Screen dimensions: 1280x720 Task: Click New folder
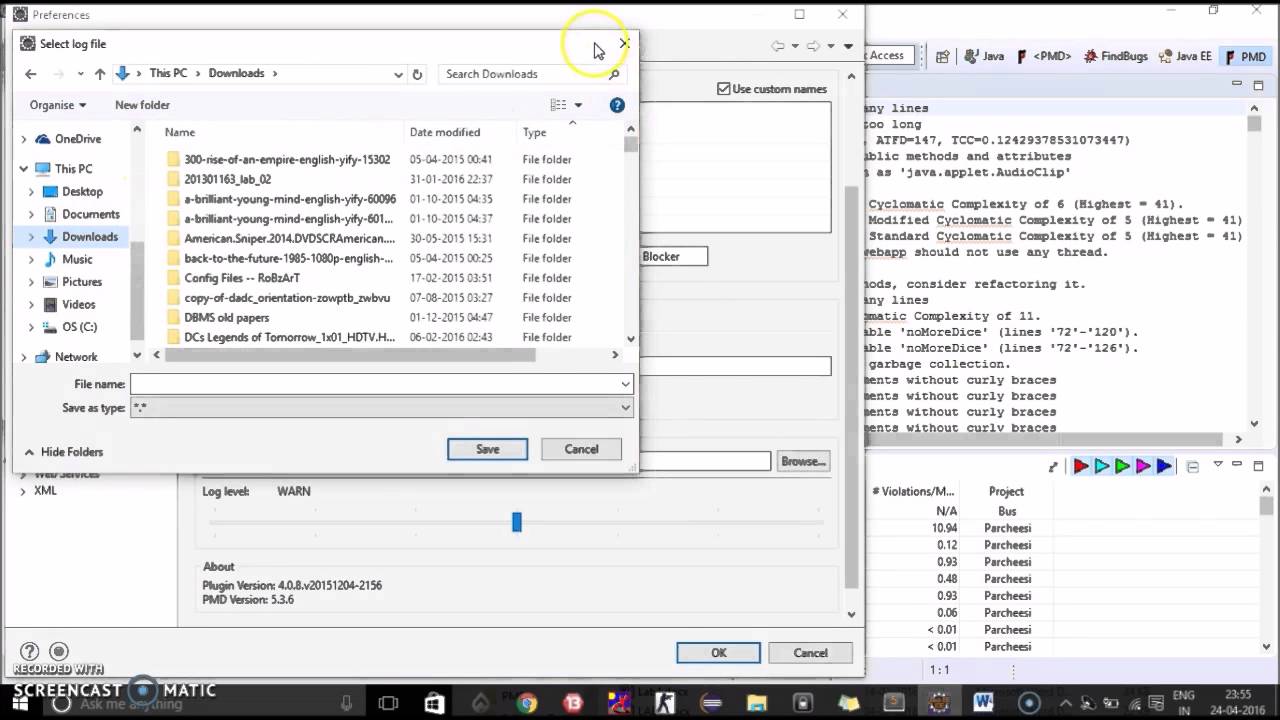click(x=142, y=105)
